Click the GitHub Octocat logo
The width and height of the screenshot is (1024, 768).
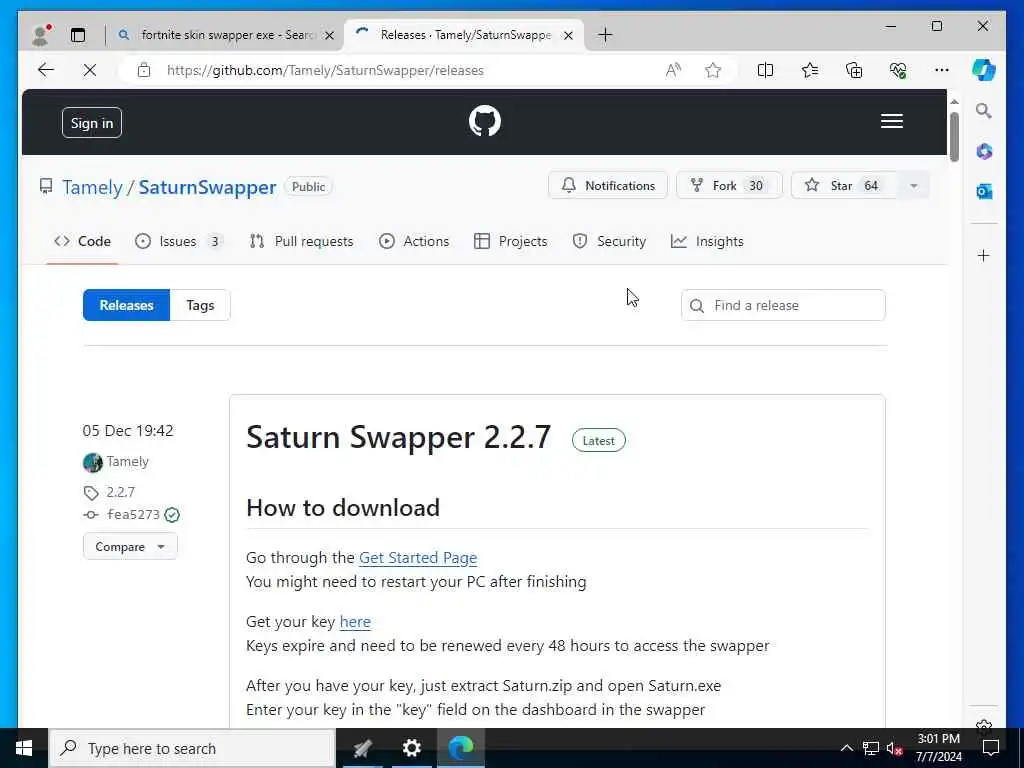click(485, 121)
